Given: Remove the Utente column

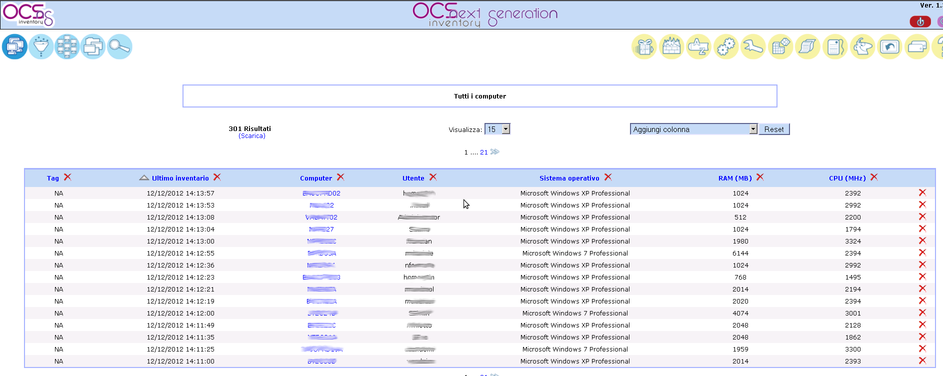Looking at the screenshot, I should coord(433,177).
